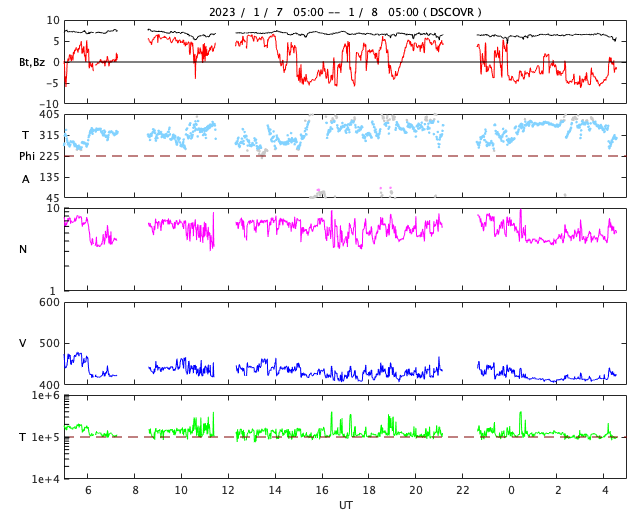Image resolution: width=640 pixels, height=512 pixels.
Task: Click the Bt,Bz axis label
Action: 32,62
